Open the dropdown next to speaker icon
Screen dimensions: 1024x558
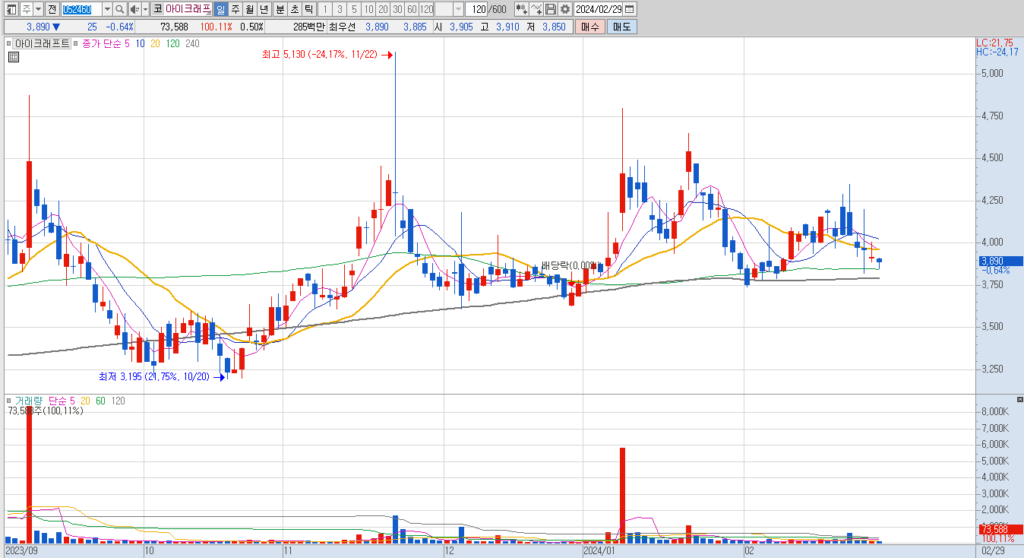point(146,9)
